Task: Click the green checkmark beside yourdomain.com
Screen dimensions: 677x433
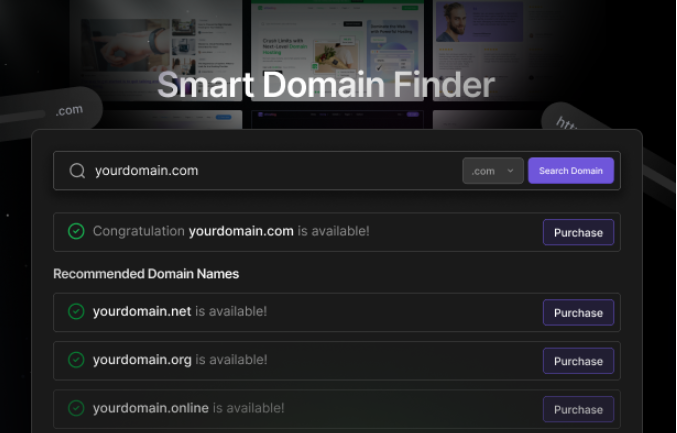Action: (x=76, y=231)
